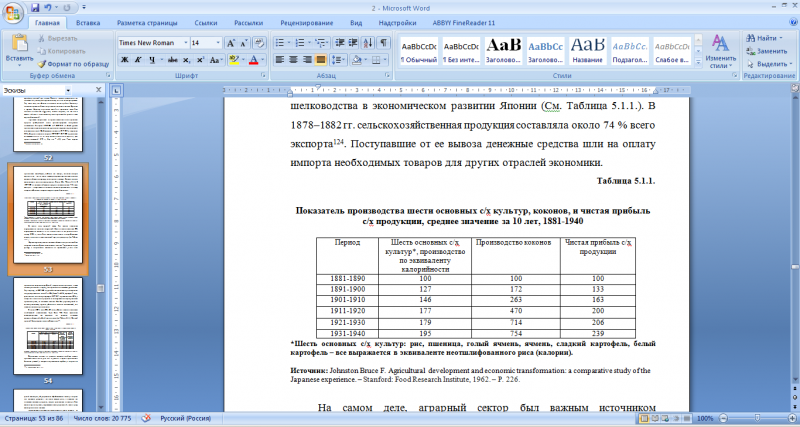Click zoom out minus button
The height and width of the screenshot is (427, 800).
[x=723, y=418]
